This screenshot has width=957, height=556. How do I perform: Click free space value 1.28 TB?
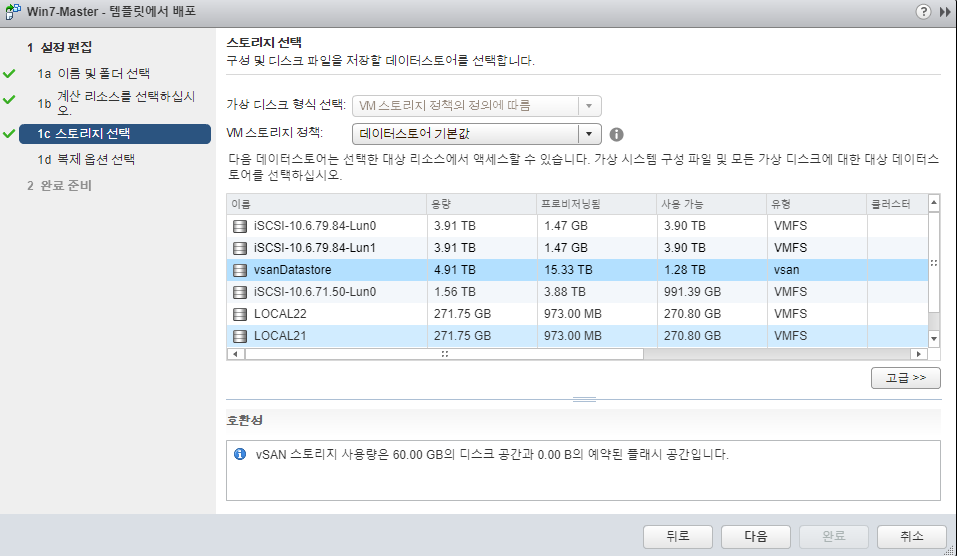tap(685, 270)
